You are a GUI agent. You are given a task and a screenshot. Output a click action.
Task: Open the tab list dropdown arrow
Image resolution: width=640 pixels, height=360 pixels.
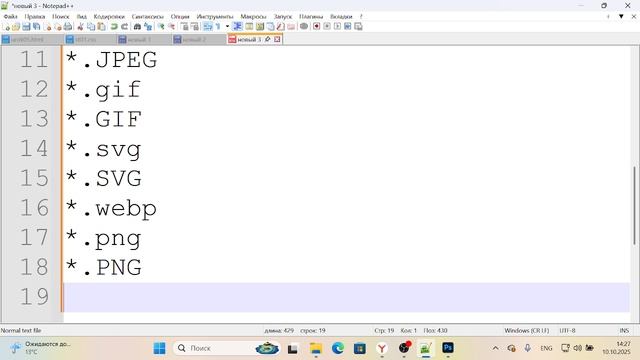tap(621, 16)
